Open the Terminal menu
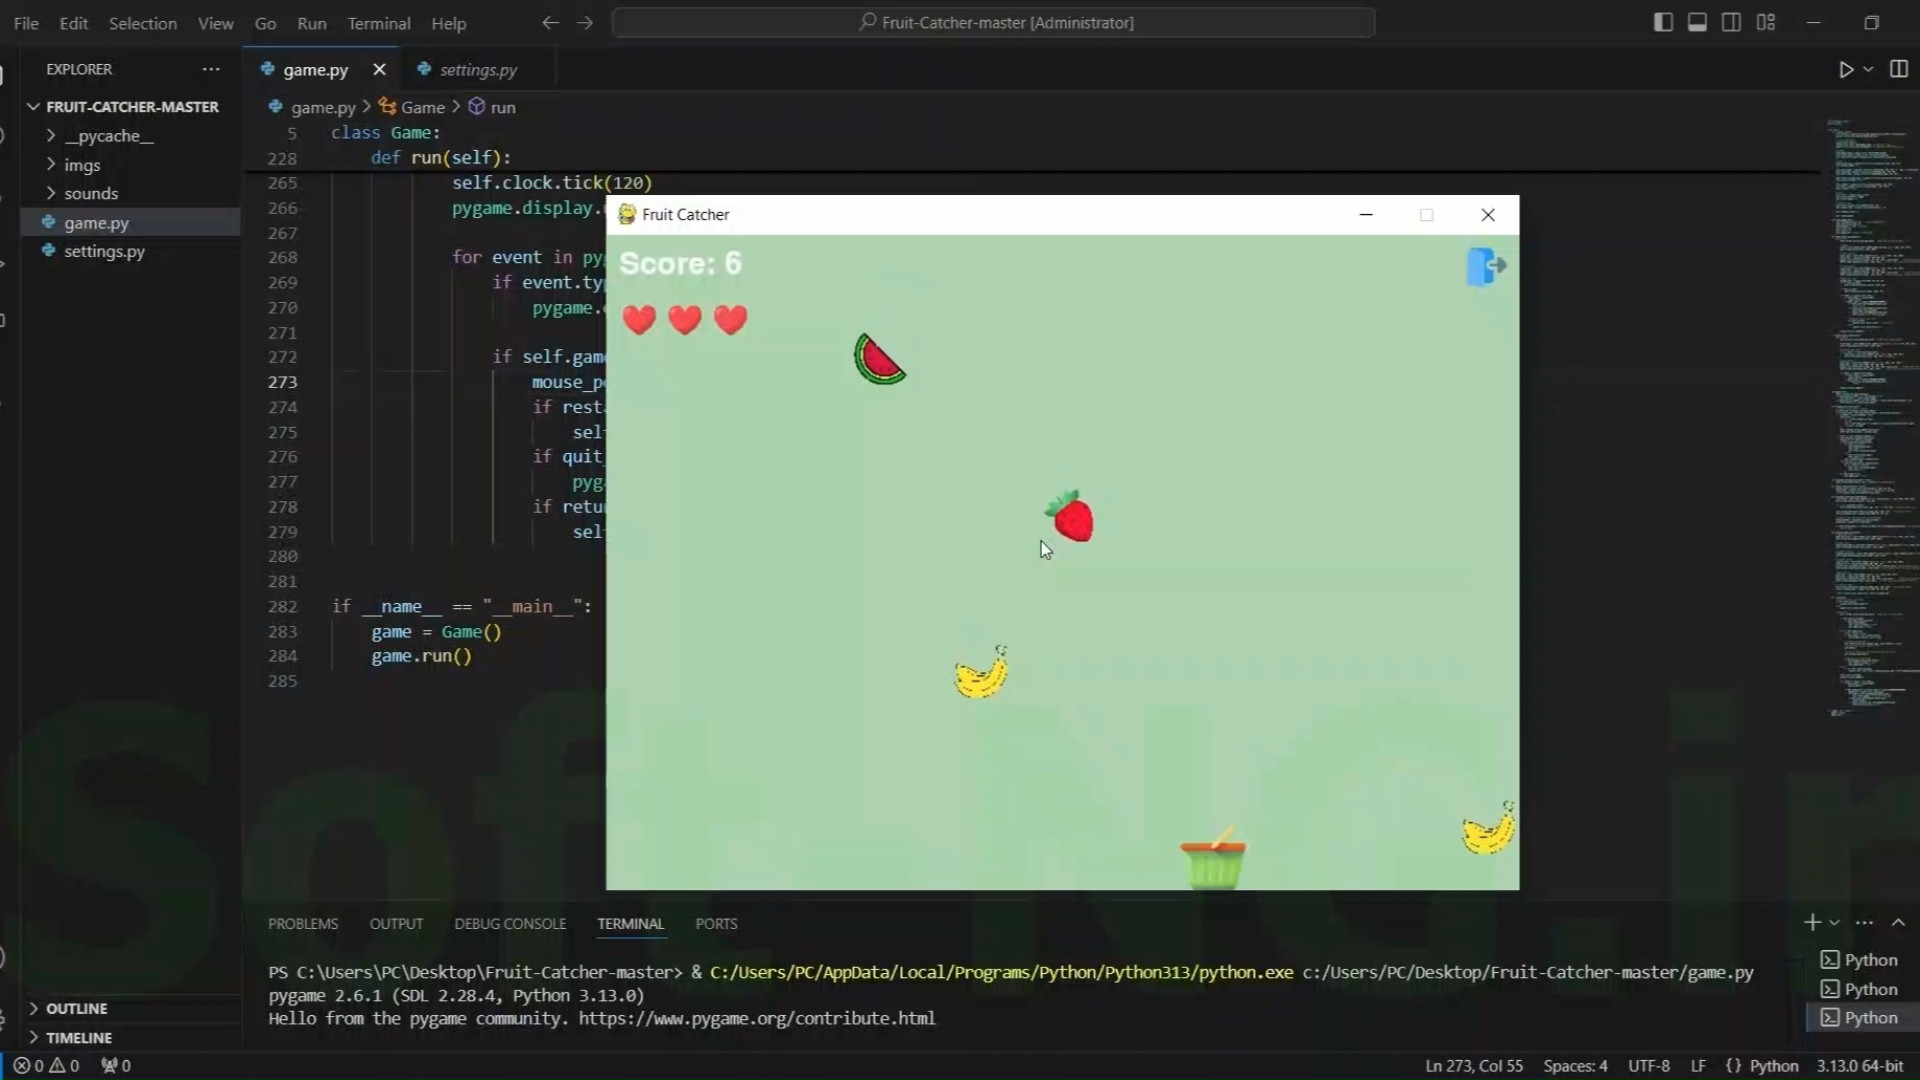The width and height of the screenshot is (1920, 1080). point(378,23)
